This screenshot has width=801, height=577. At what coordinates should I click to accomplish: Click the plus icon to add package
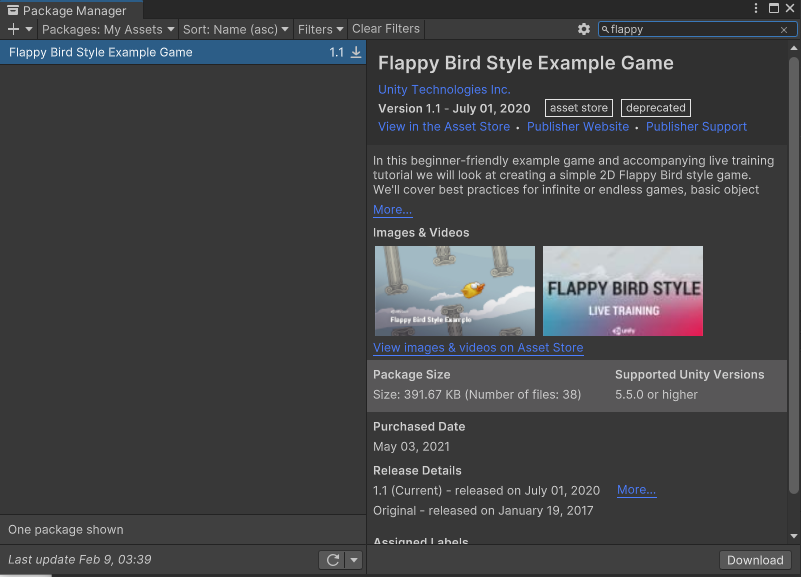click(x=13, y=30)
